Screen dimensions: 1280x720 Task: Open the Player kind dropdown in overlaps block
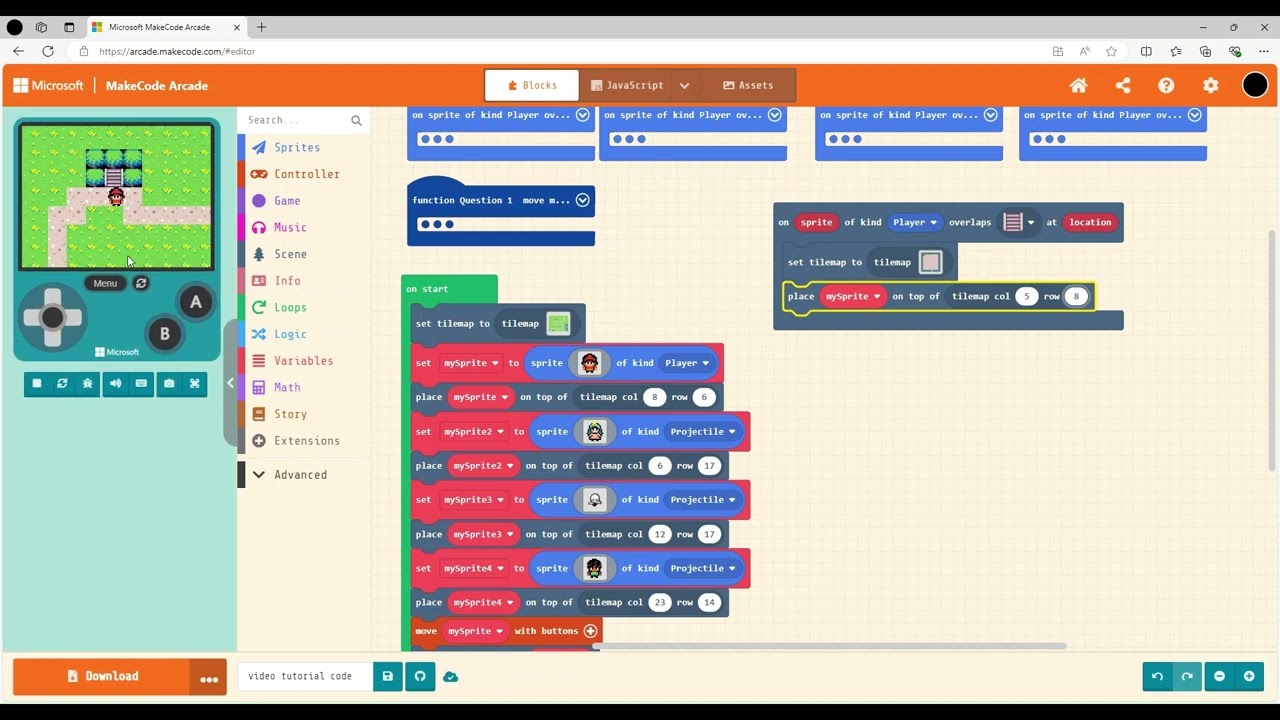(x=915, y=223)
